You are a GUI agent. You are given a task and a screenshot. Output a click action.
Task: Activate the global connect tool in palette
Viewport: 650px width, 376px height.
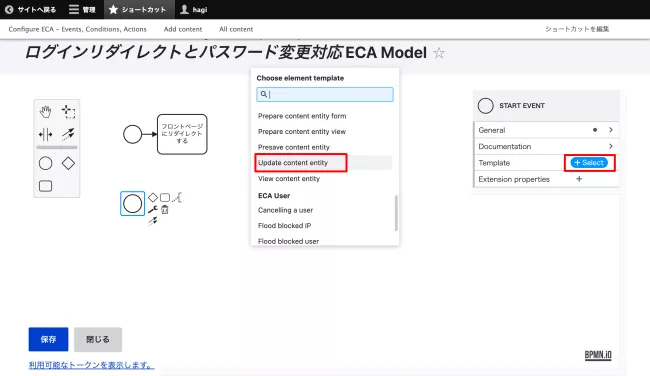tap(68, 134)
